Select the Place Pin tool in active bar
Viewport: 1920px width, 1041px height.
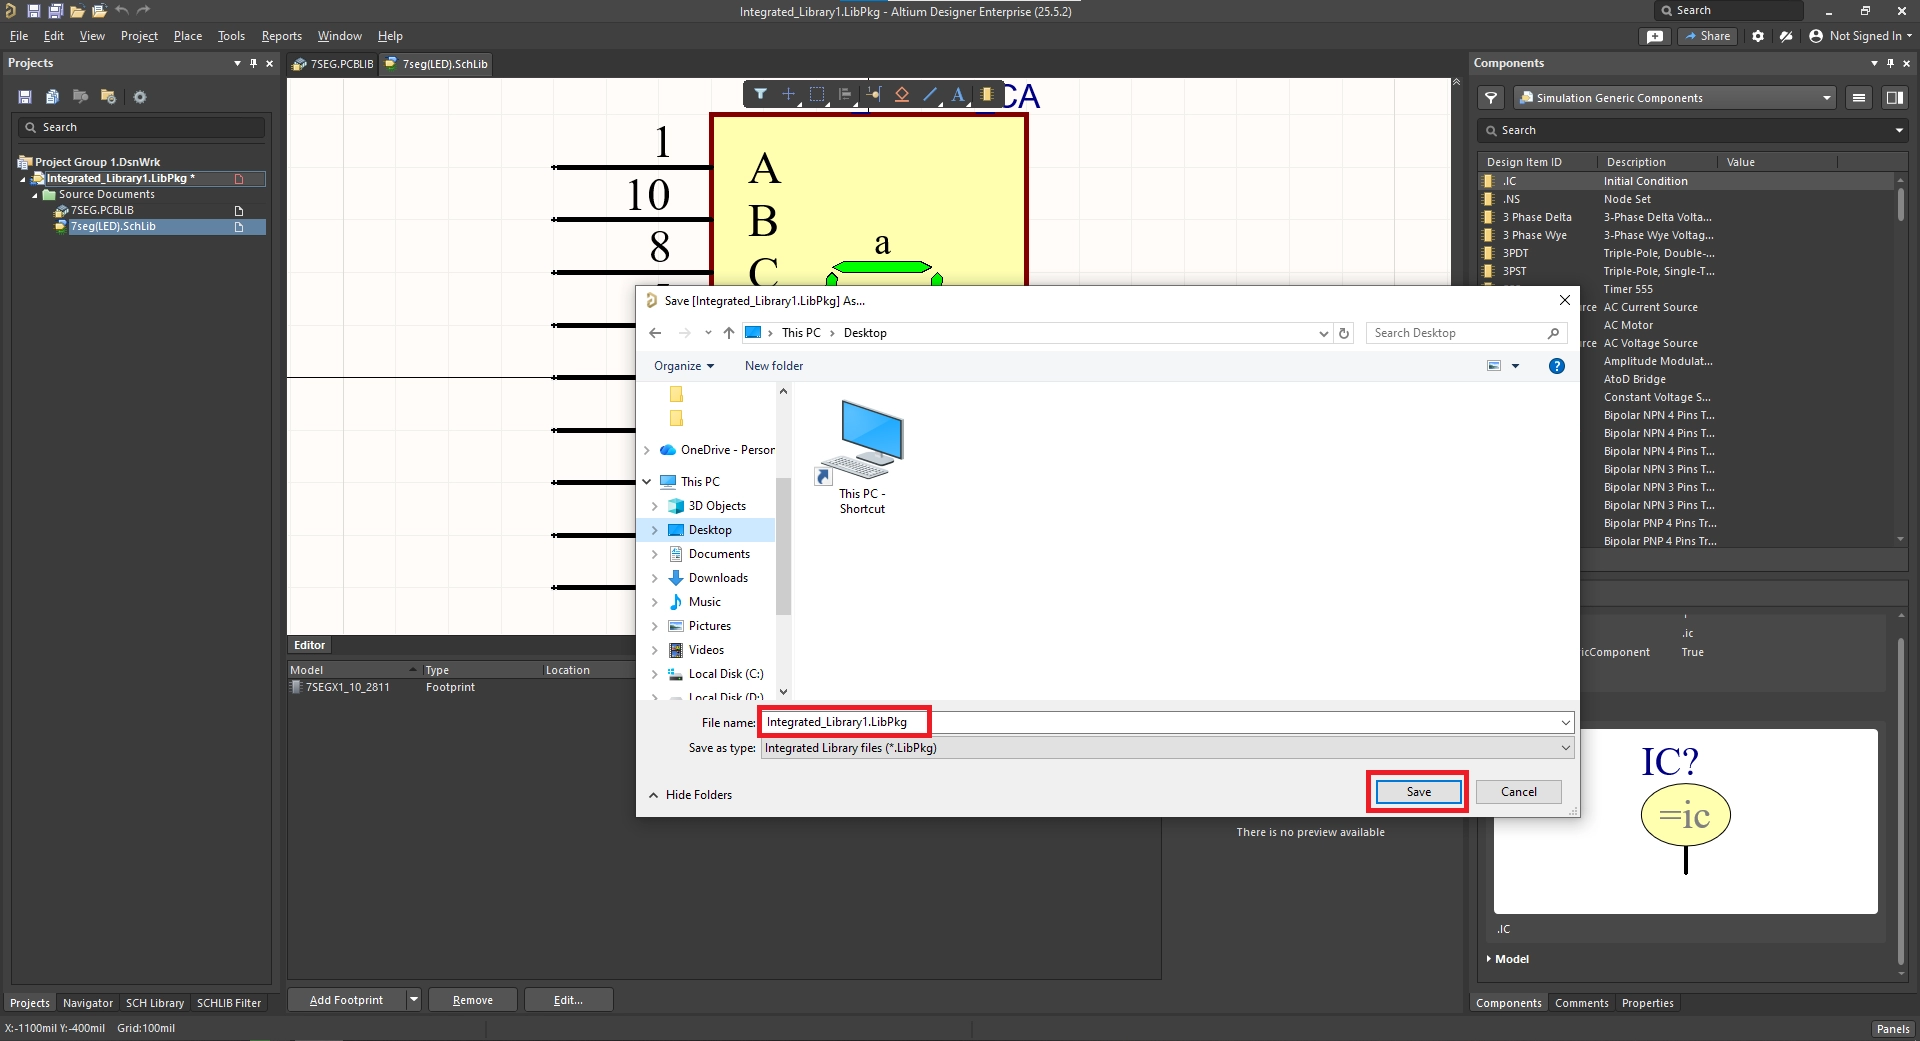[x=873, y=94]
